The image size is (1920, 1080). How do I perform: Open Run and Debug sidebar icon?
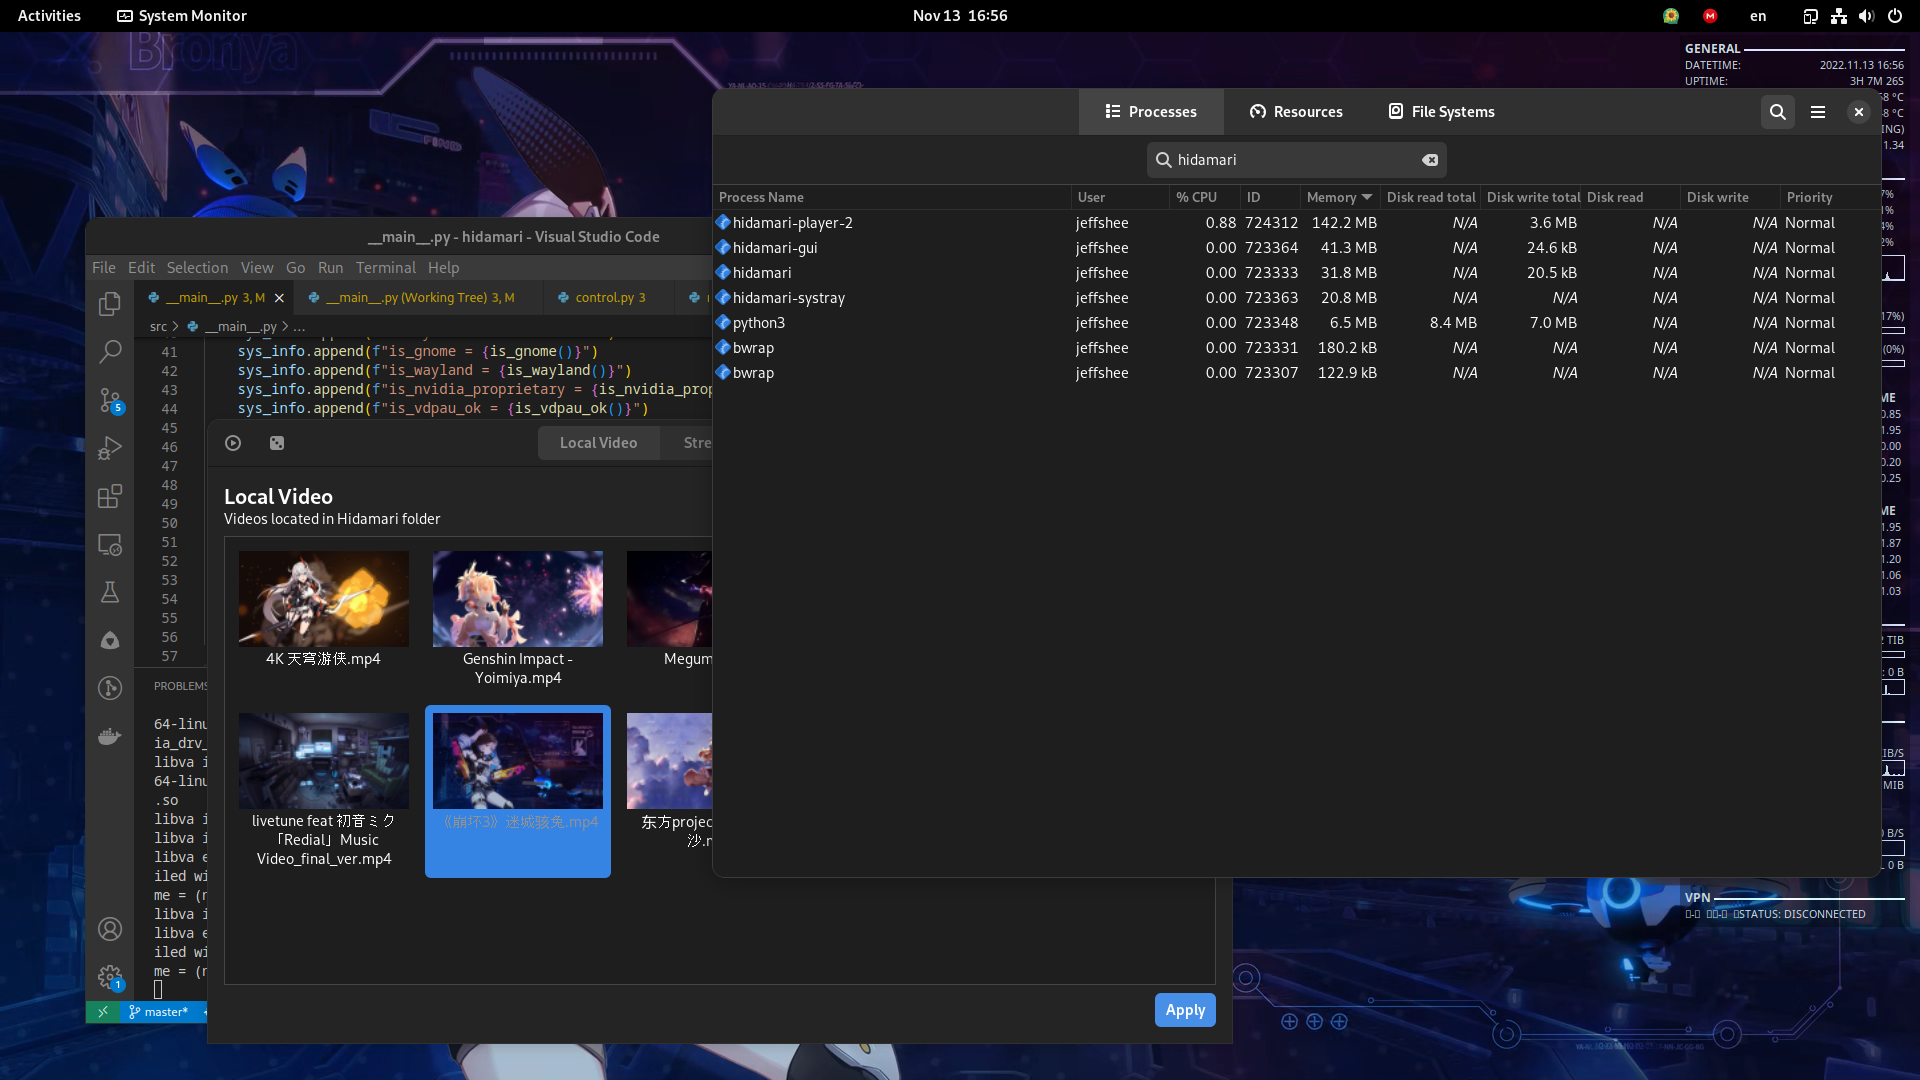110,448
